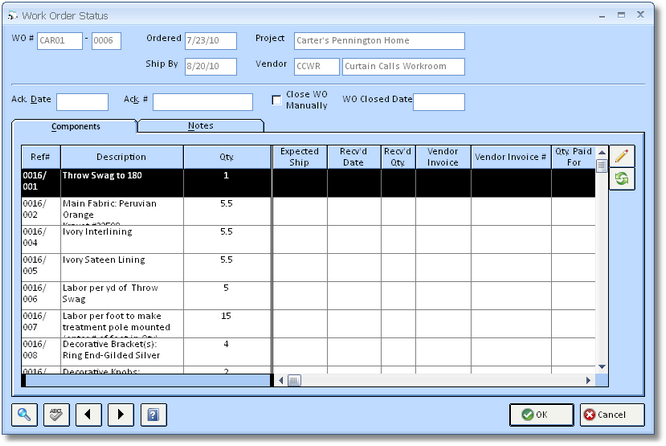Image resolution: width=666 pixels, height=446 pixels.
Task: Click the grid vertical scrollbar down arrow
Action: coord(602,367)
